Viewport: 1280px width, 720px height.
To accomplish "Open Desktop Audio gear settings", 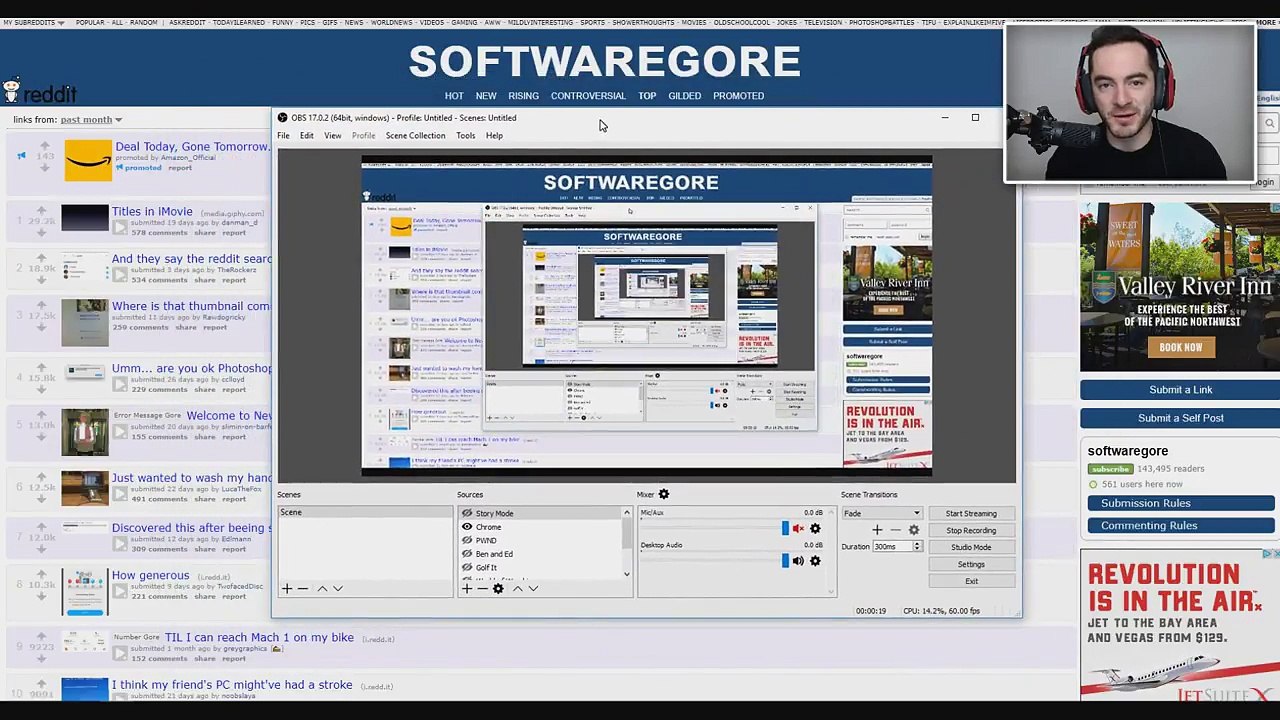I will click(815, 561).
